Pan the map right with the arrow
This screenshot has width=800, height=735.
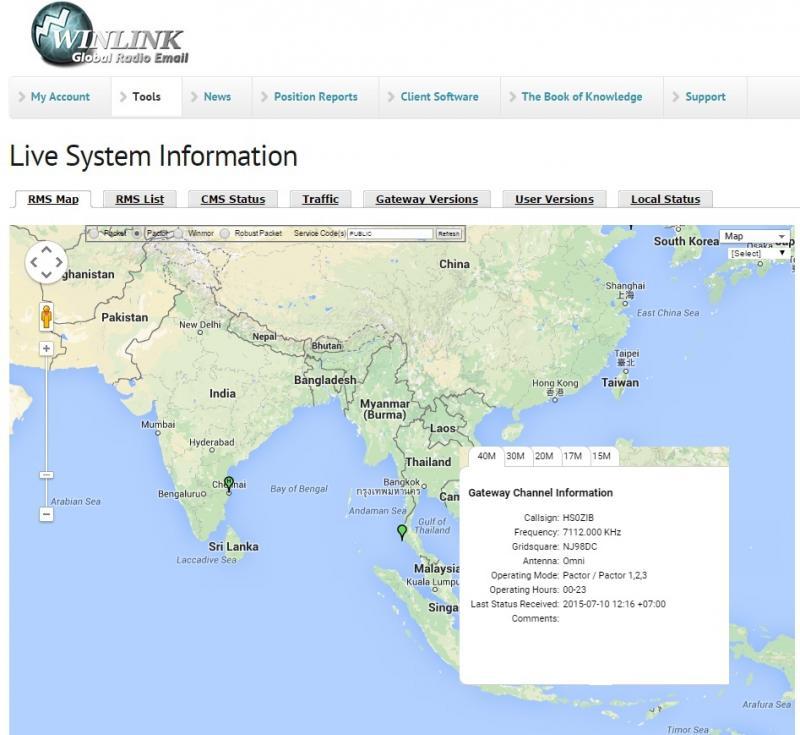[59, 262]
